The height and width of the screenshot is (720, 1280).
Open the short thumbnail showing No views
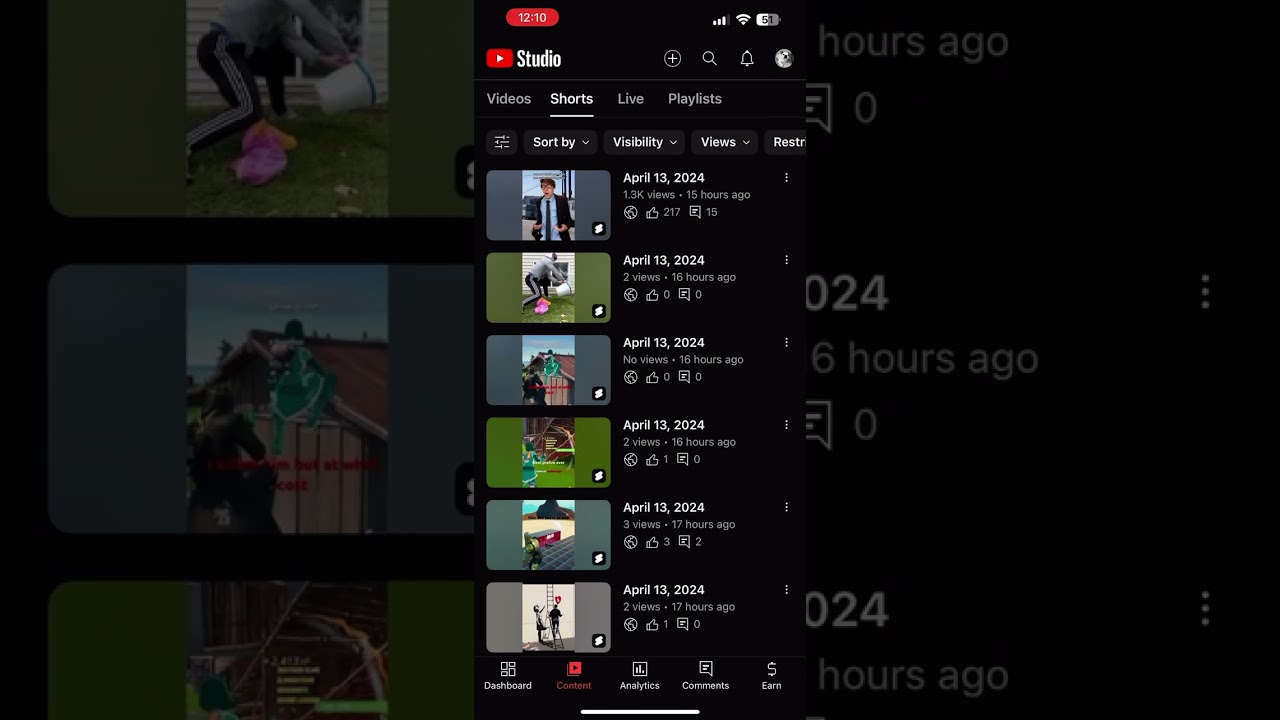tap(548, 370)
